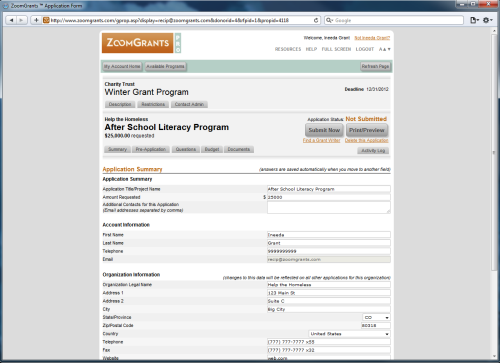This screenshot has height=363, width=500.
Task: Click the browser address bar URL
Action: pos(170,20)
